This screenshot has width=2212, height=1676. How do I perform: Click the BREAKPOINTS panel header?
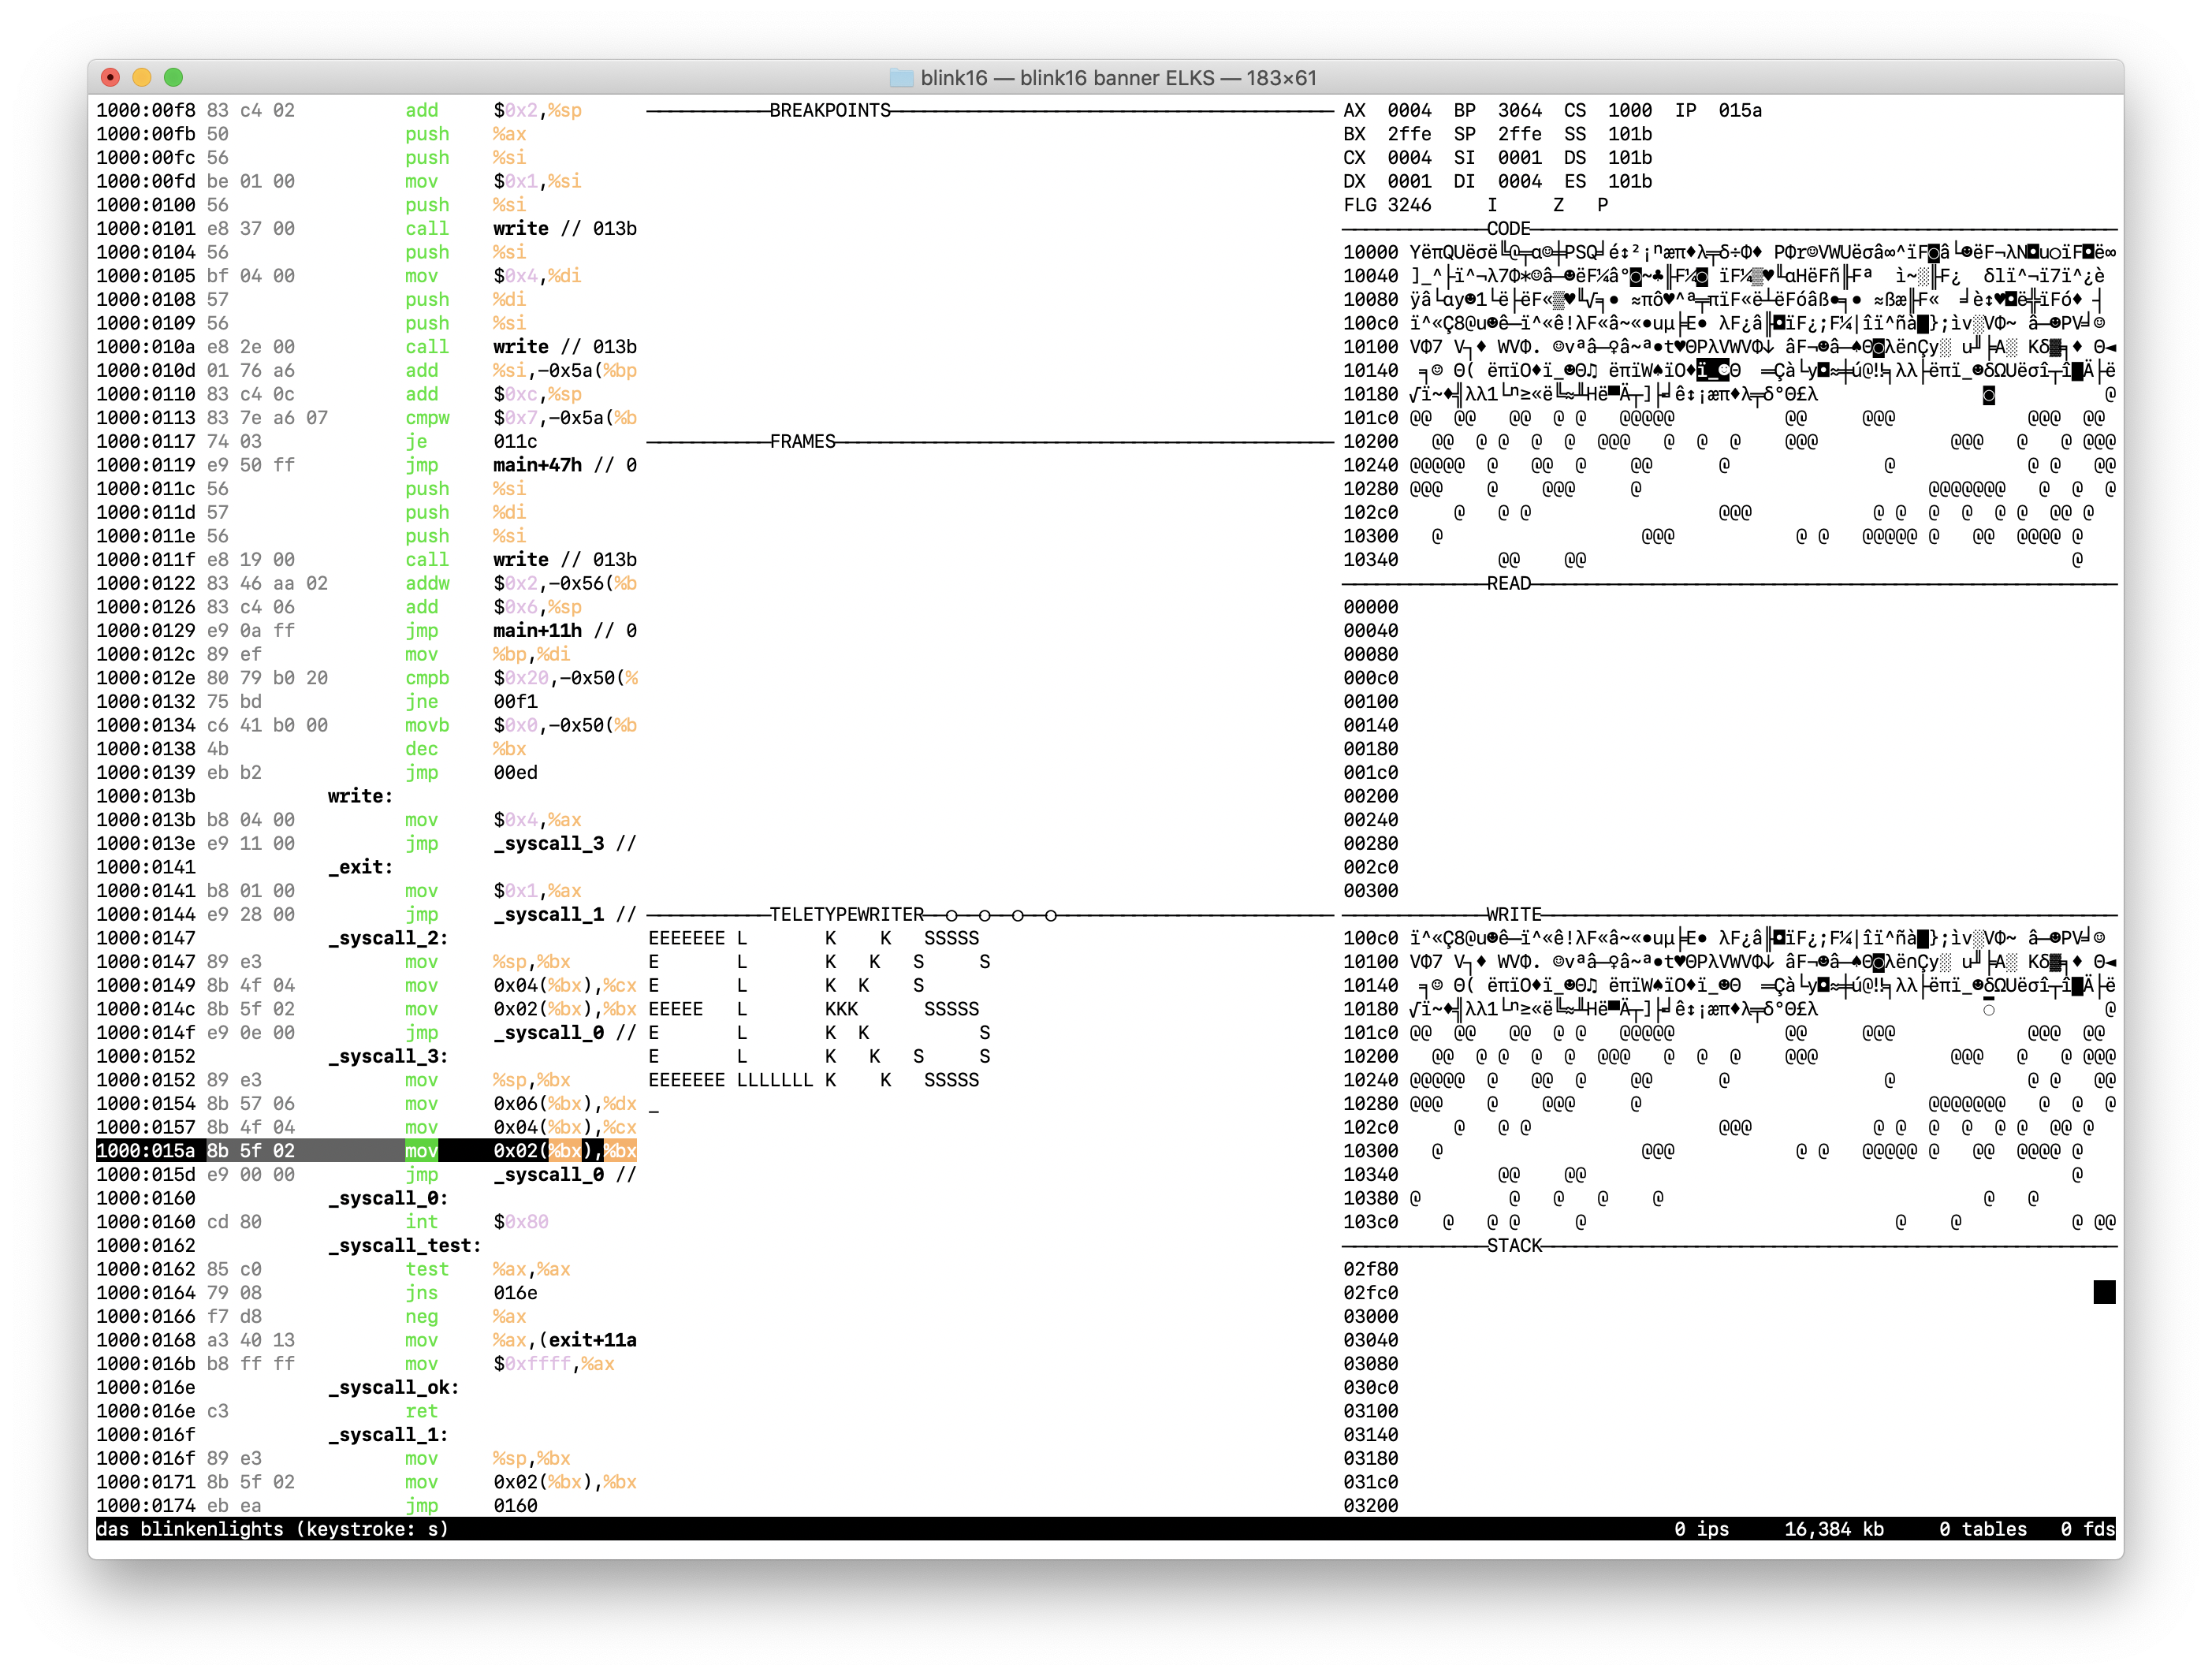829,110
